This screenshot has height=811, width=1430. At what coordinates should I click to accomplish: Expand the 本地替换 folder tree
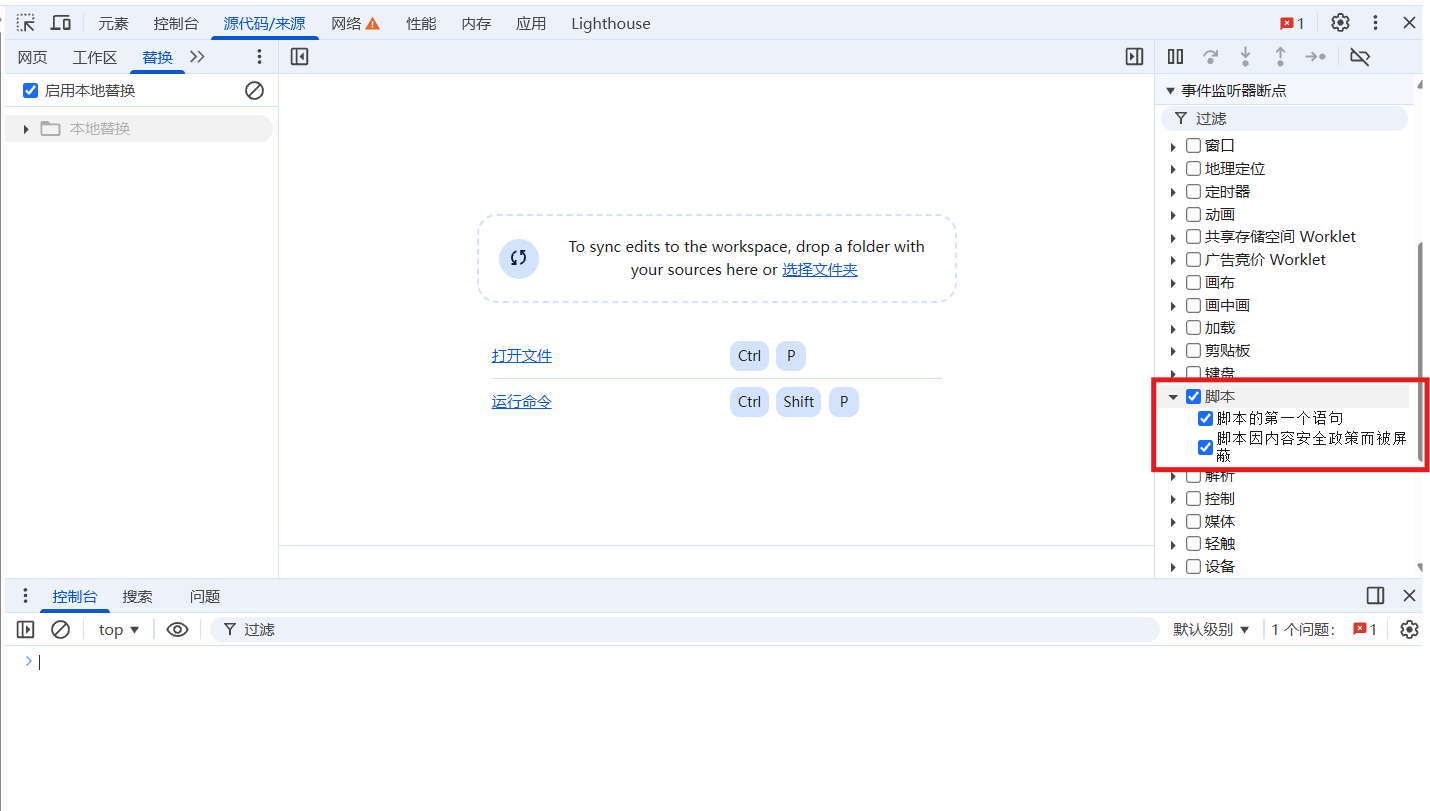[x=26, y=129]
